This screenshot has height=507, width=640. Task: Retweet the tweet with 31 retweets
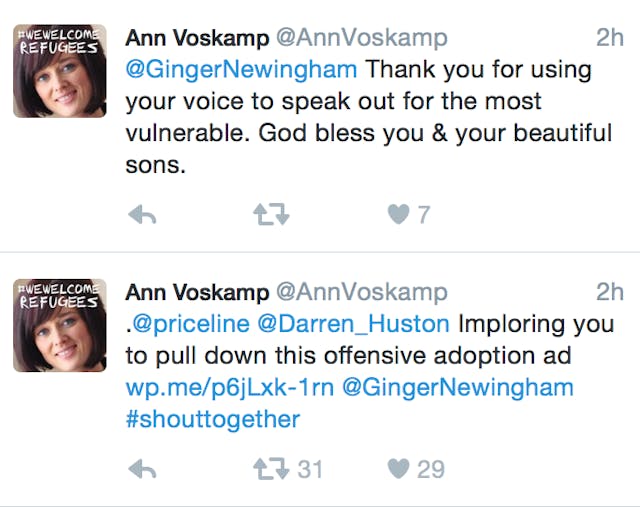pyautogui.click(x=266, y=468)
